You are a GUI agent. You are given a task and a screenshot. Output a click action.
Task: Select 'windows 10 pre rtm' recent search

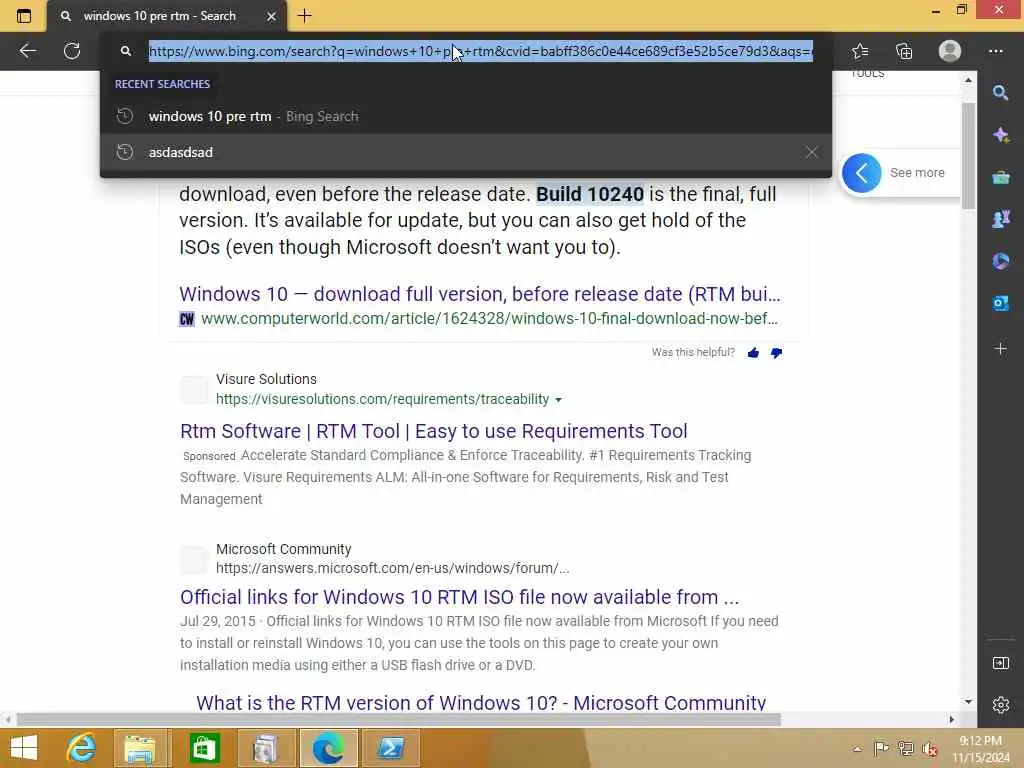466,116
